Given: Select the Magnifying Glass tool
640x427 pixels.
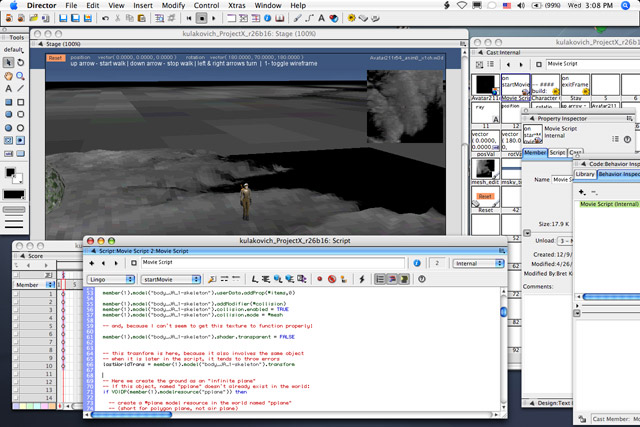Looking at the screenshot, I should coord(20,76).
